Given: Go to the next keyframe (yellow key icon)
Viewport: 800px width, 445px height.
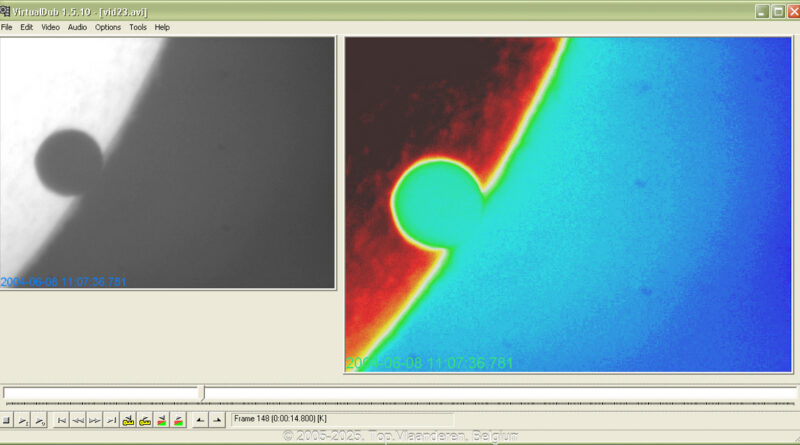Looking at the screenshot, I should (x=145, y=421).
